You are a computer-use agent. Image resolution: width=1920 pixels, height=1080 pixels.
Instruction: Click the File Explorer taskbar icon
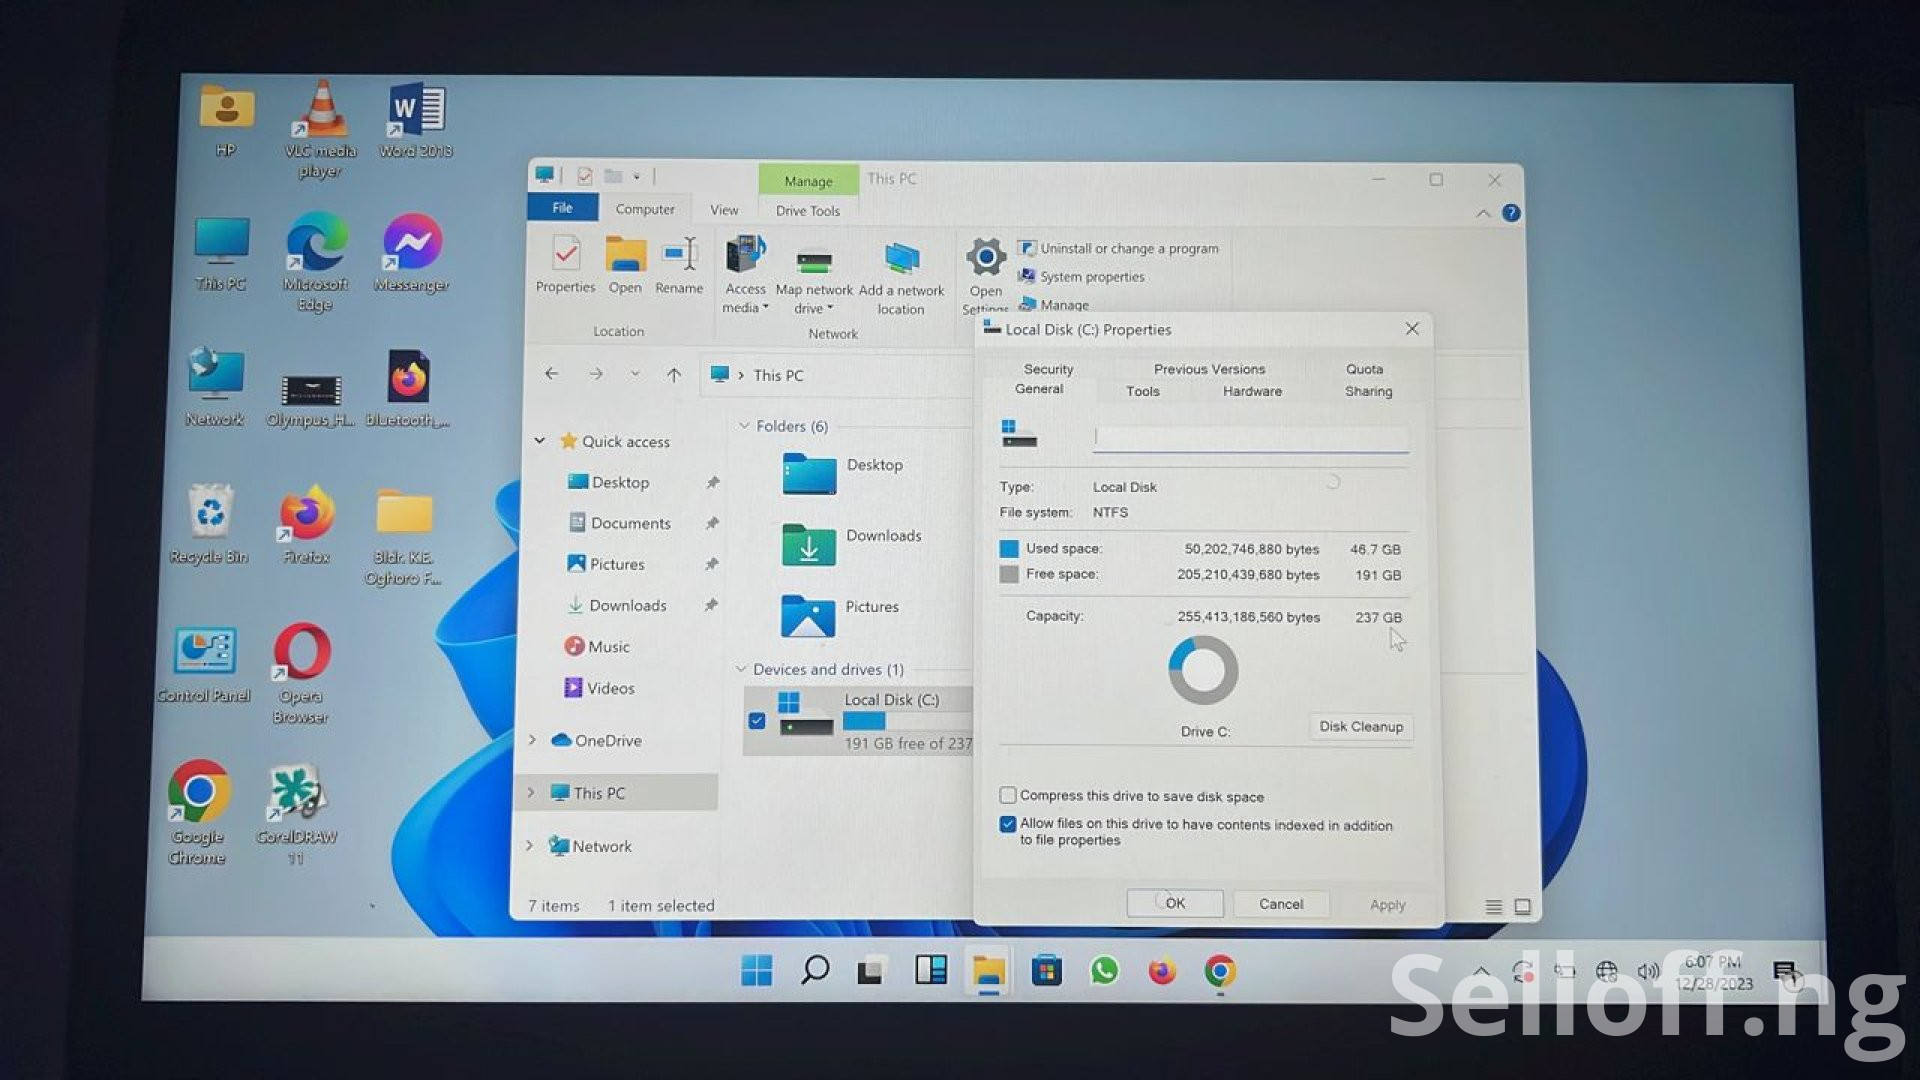click(989, 971)
